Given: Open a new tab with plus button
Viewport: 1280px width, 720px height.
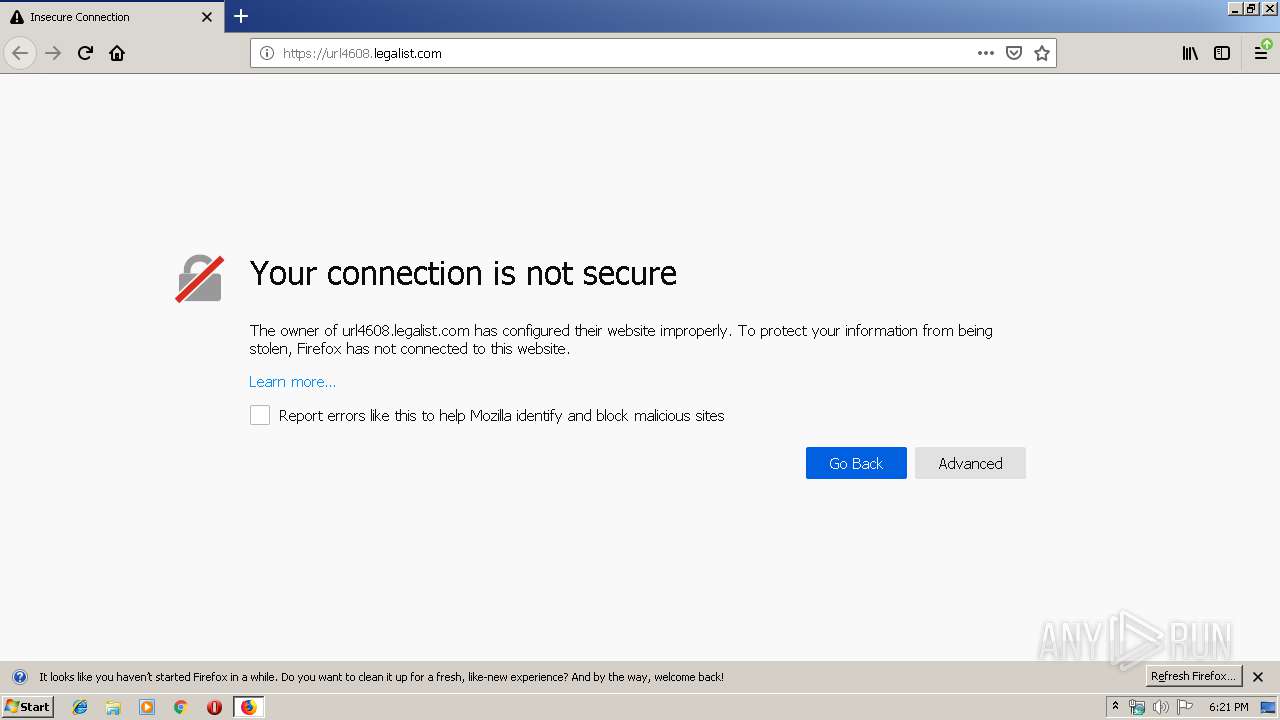Looking at the screenshot, I should [241, 16].
